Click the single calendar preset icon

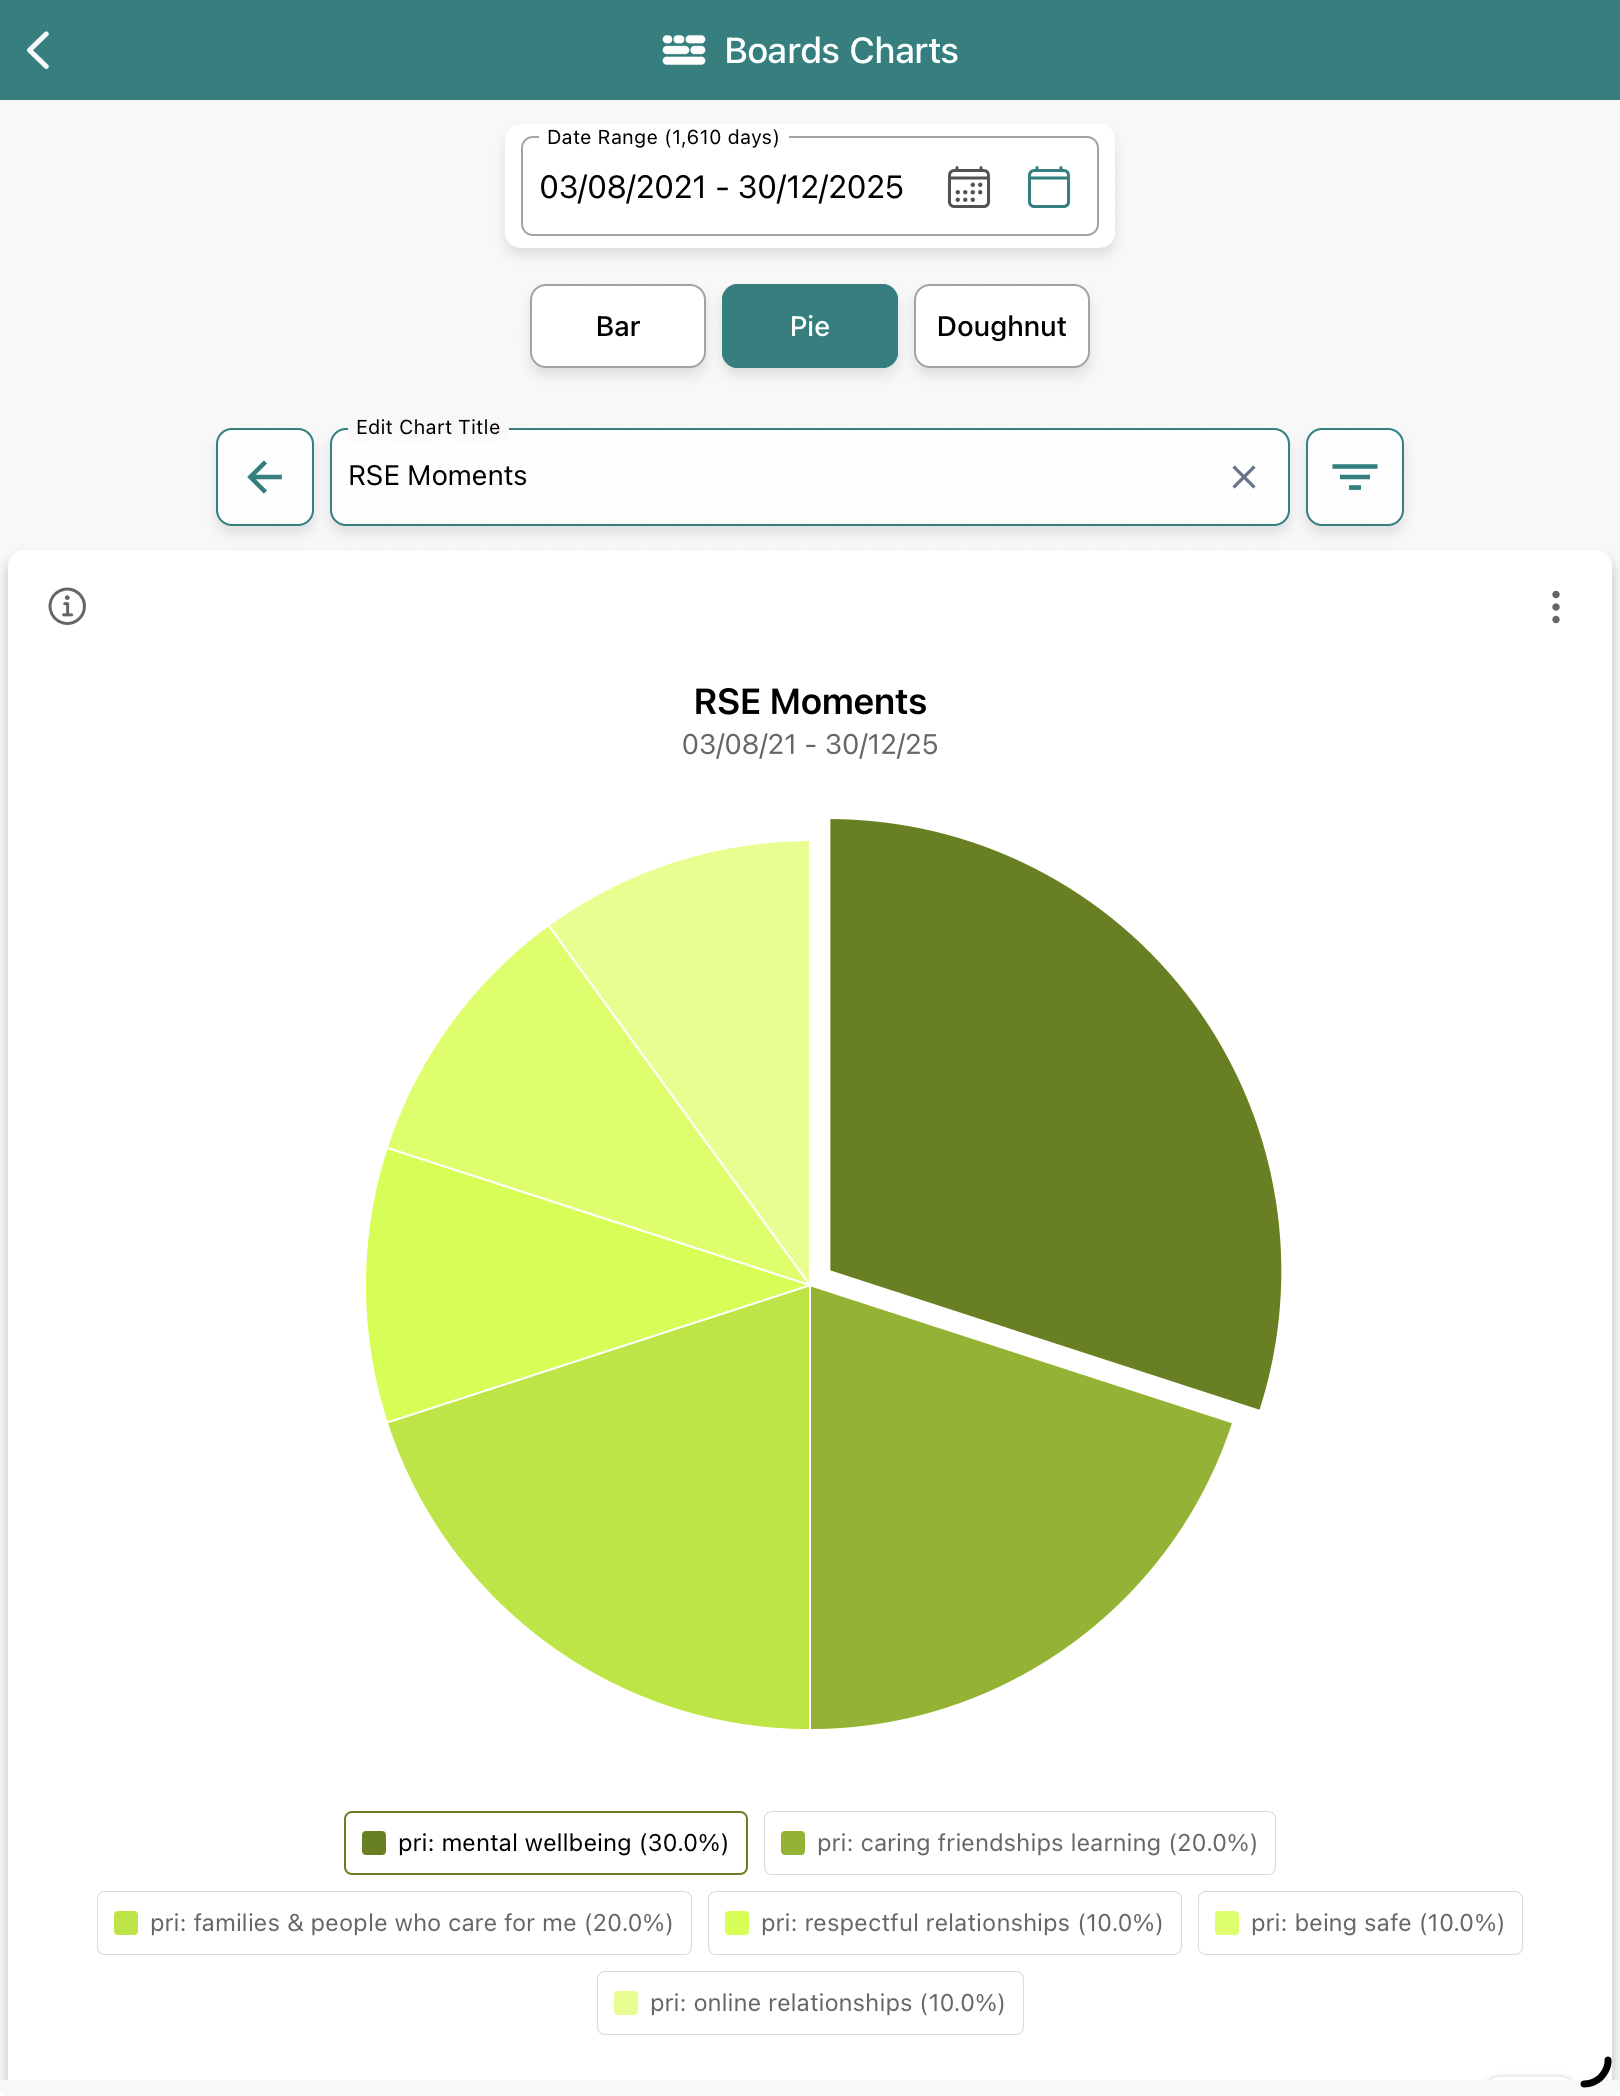click(x=1048, y=186)
